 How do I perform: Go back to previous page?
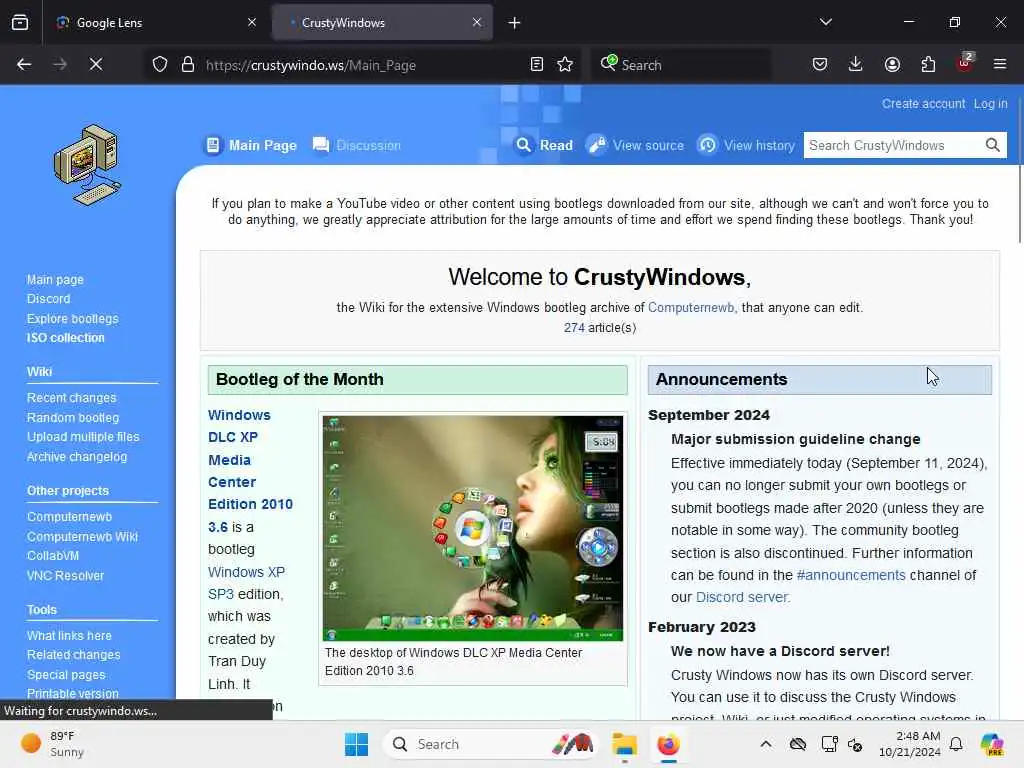tap(24, 65)
